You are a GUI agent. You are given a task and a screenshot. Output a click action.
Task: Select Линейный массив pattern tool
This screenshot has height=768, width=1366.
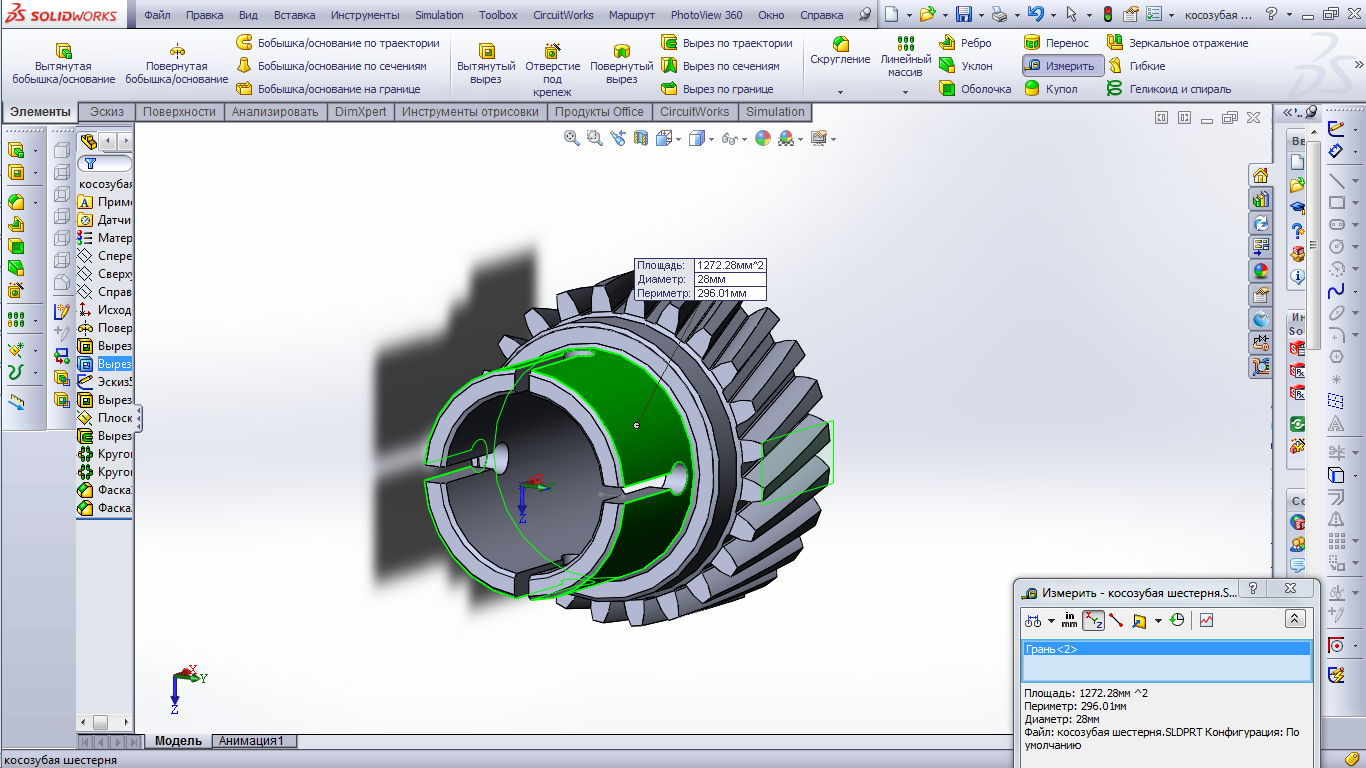[906, 57]
